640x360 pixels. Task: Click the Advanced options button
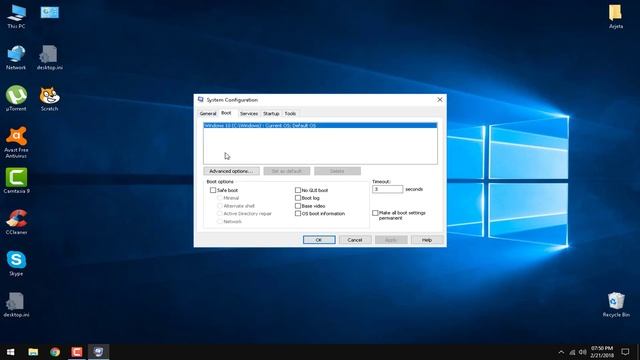231,171
